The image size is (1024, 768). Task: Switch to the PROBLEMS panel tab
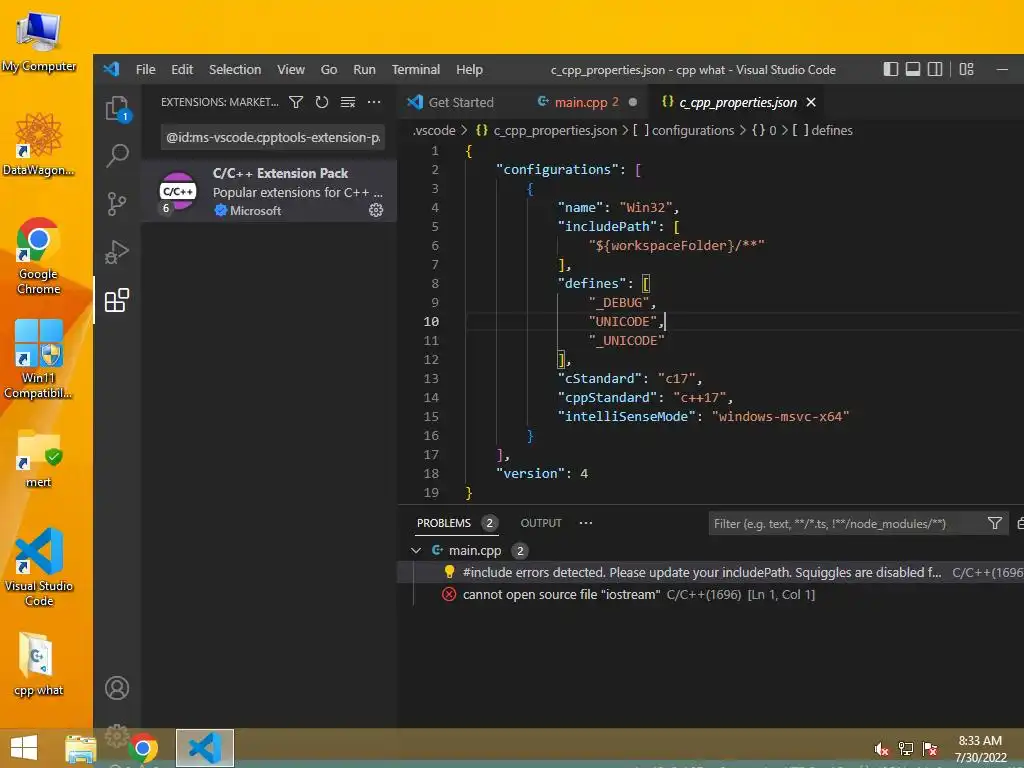tap(444, 523)
